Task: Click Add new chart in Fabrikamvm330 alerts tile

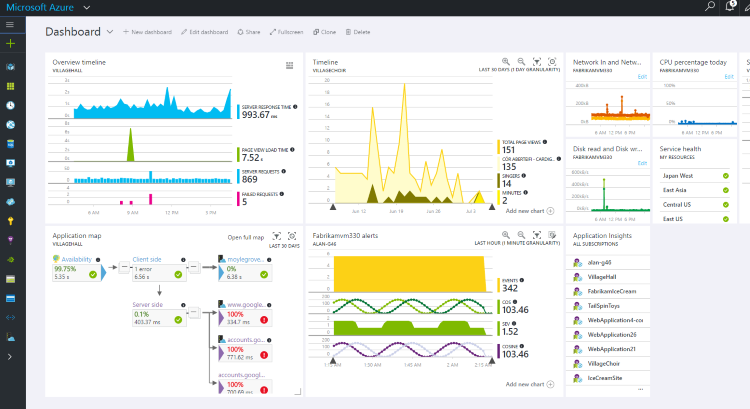Action: point(530,384)
